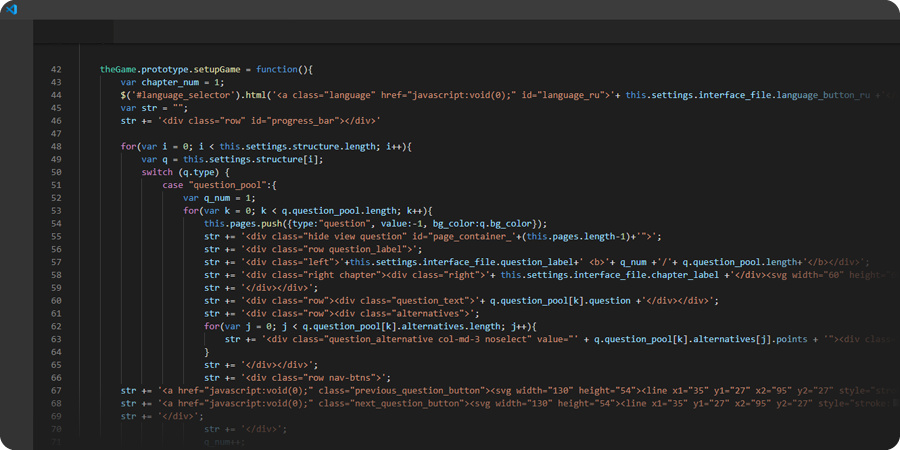The height and width of the screenshot is (450, 900).
Task: Click line number 50 in the gutter
Action: (x=56, y=172)
